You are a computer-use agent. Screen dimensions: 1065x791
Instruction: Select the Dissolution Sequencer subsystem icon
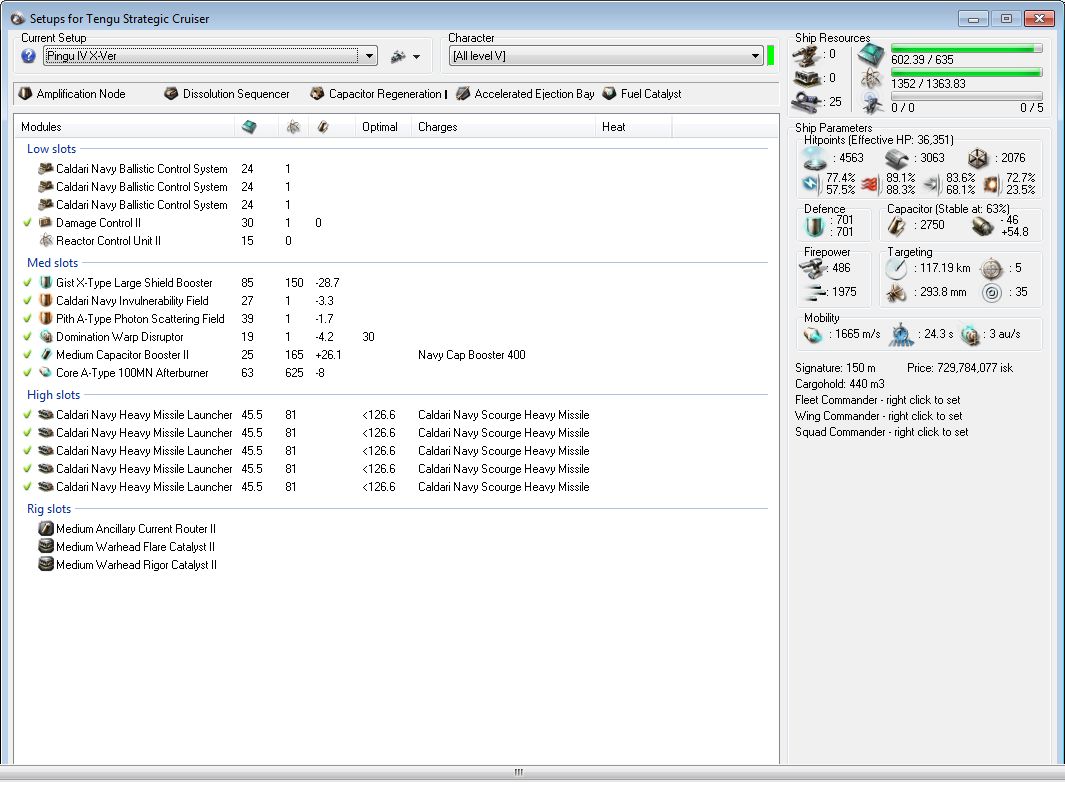coord(171,94)
